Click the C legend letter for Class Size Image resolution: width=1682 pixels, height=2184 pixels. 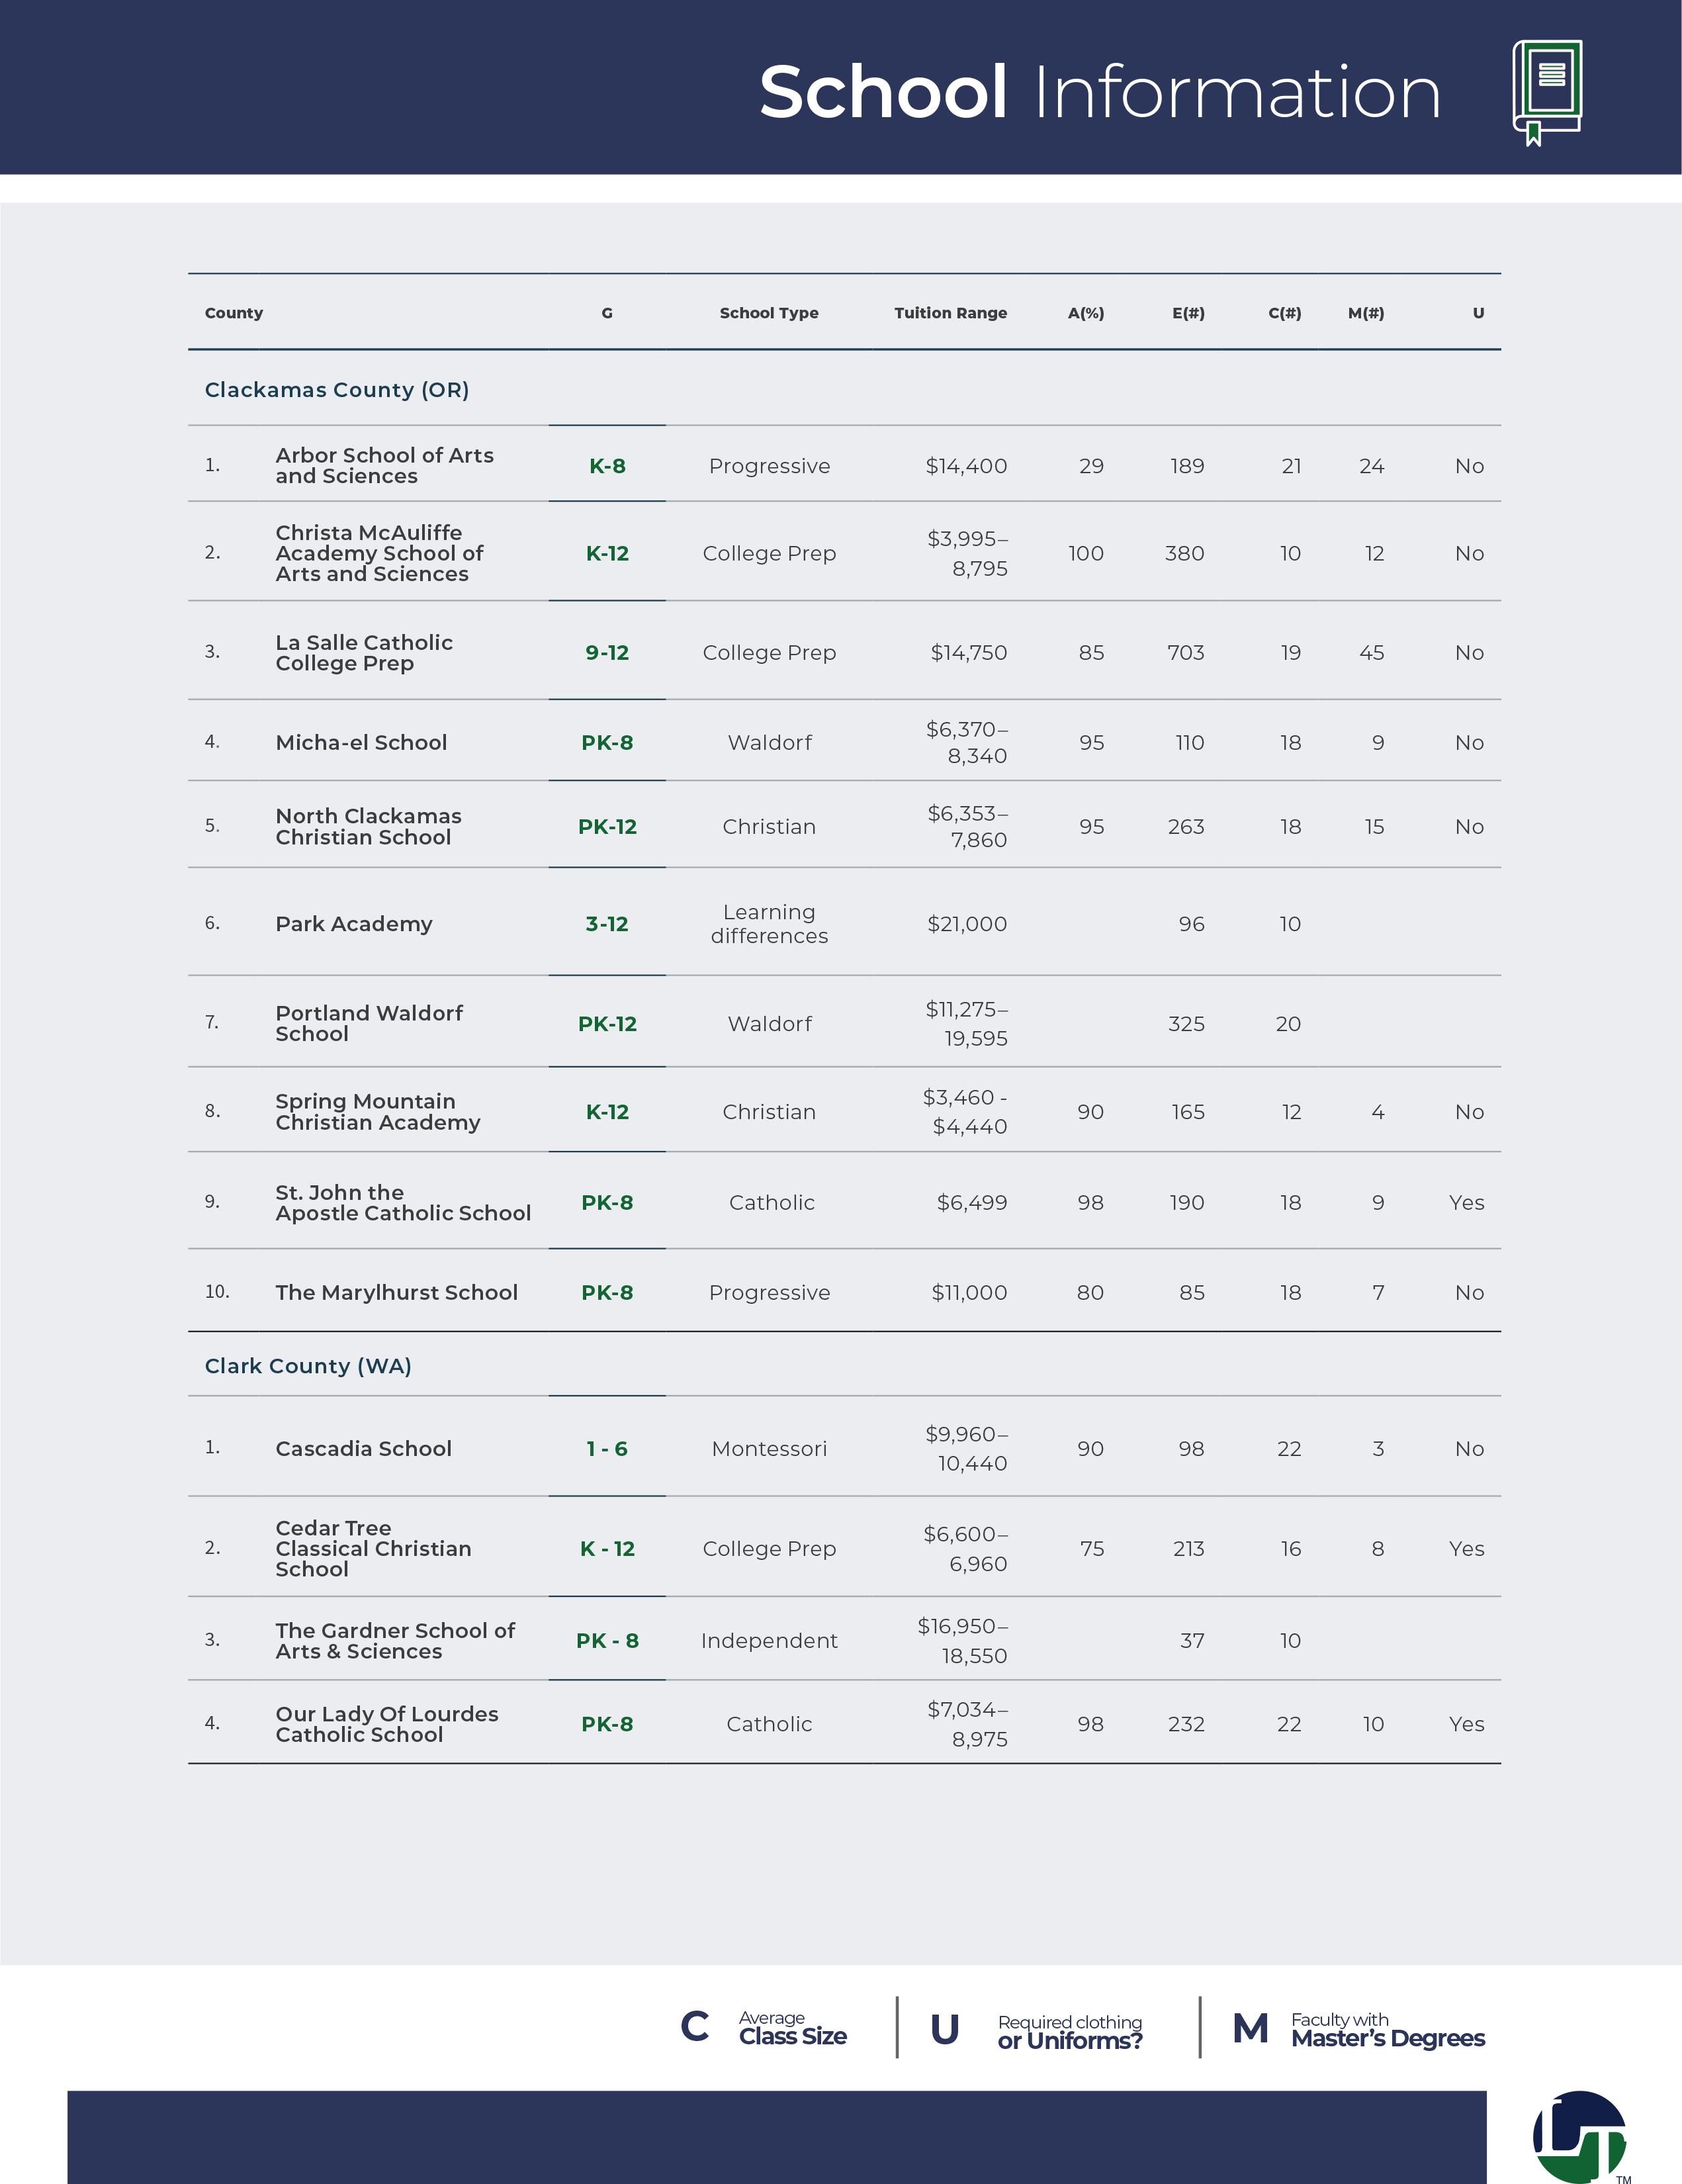pyautogui.click(x=695, y=2027)
